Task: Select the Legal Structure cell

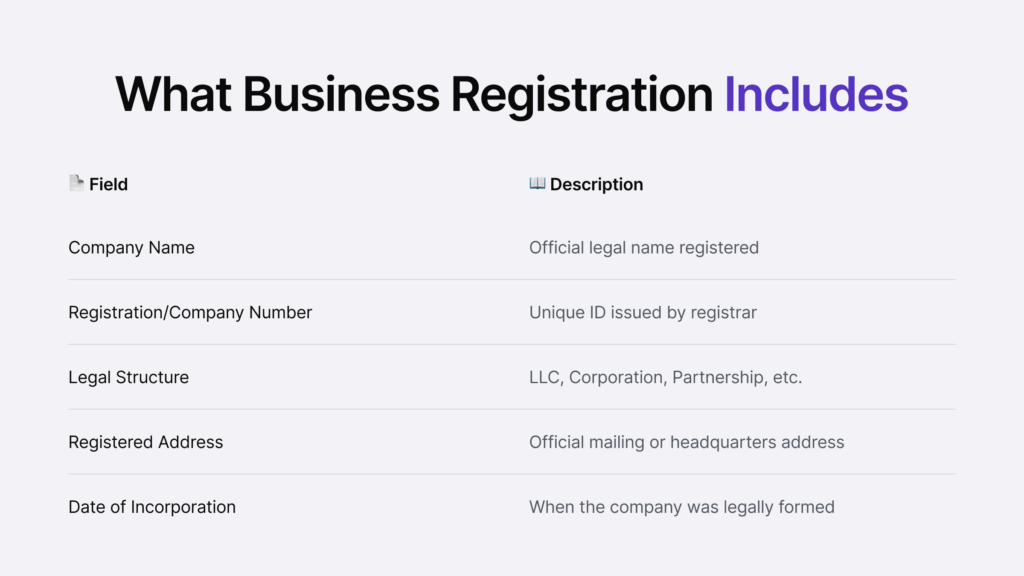Action: tap(128, 377)
